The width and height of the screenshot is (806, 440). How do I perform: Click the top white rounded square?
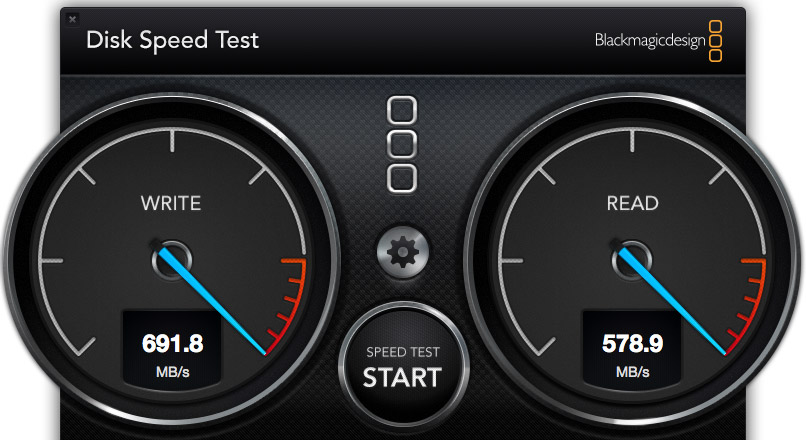click(402, 110)
